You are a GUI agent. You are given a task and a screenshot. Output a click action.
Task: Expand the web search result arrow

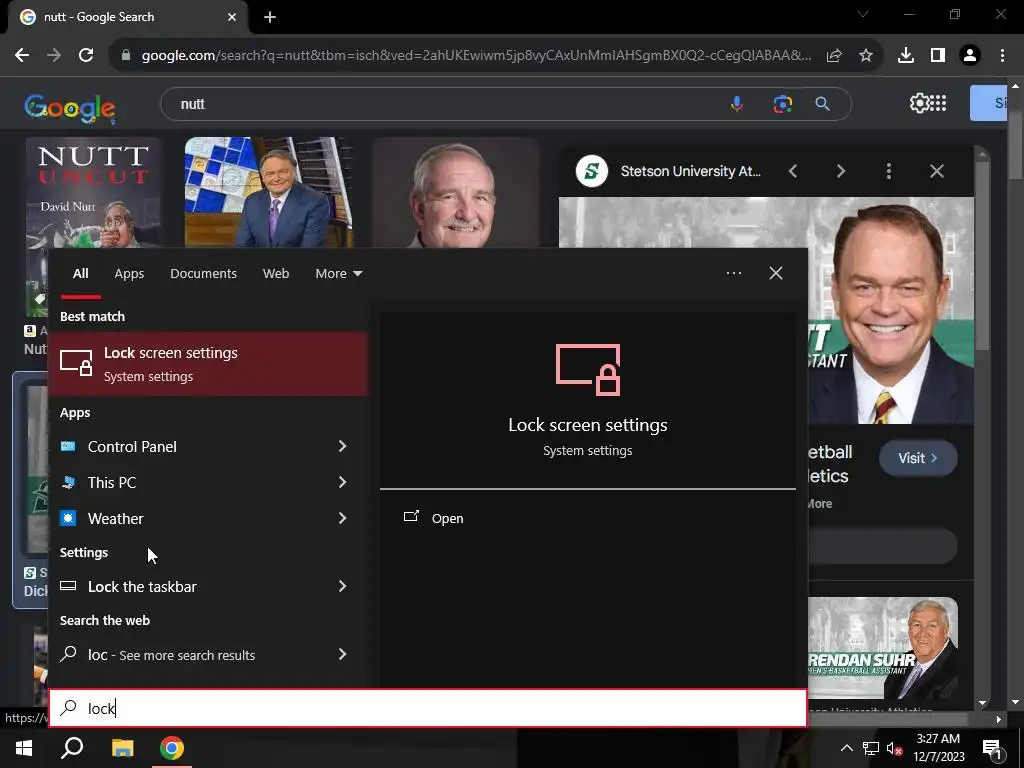pyautogui.click(x=342, y=654)
